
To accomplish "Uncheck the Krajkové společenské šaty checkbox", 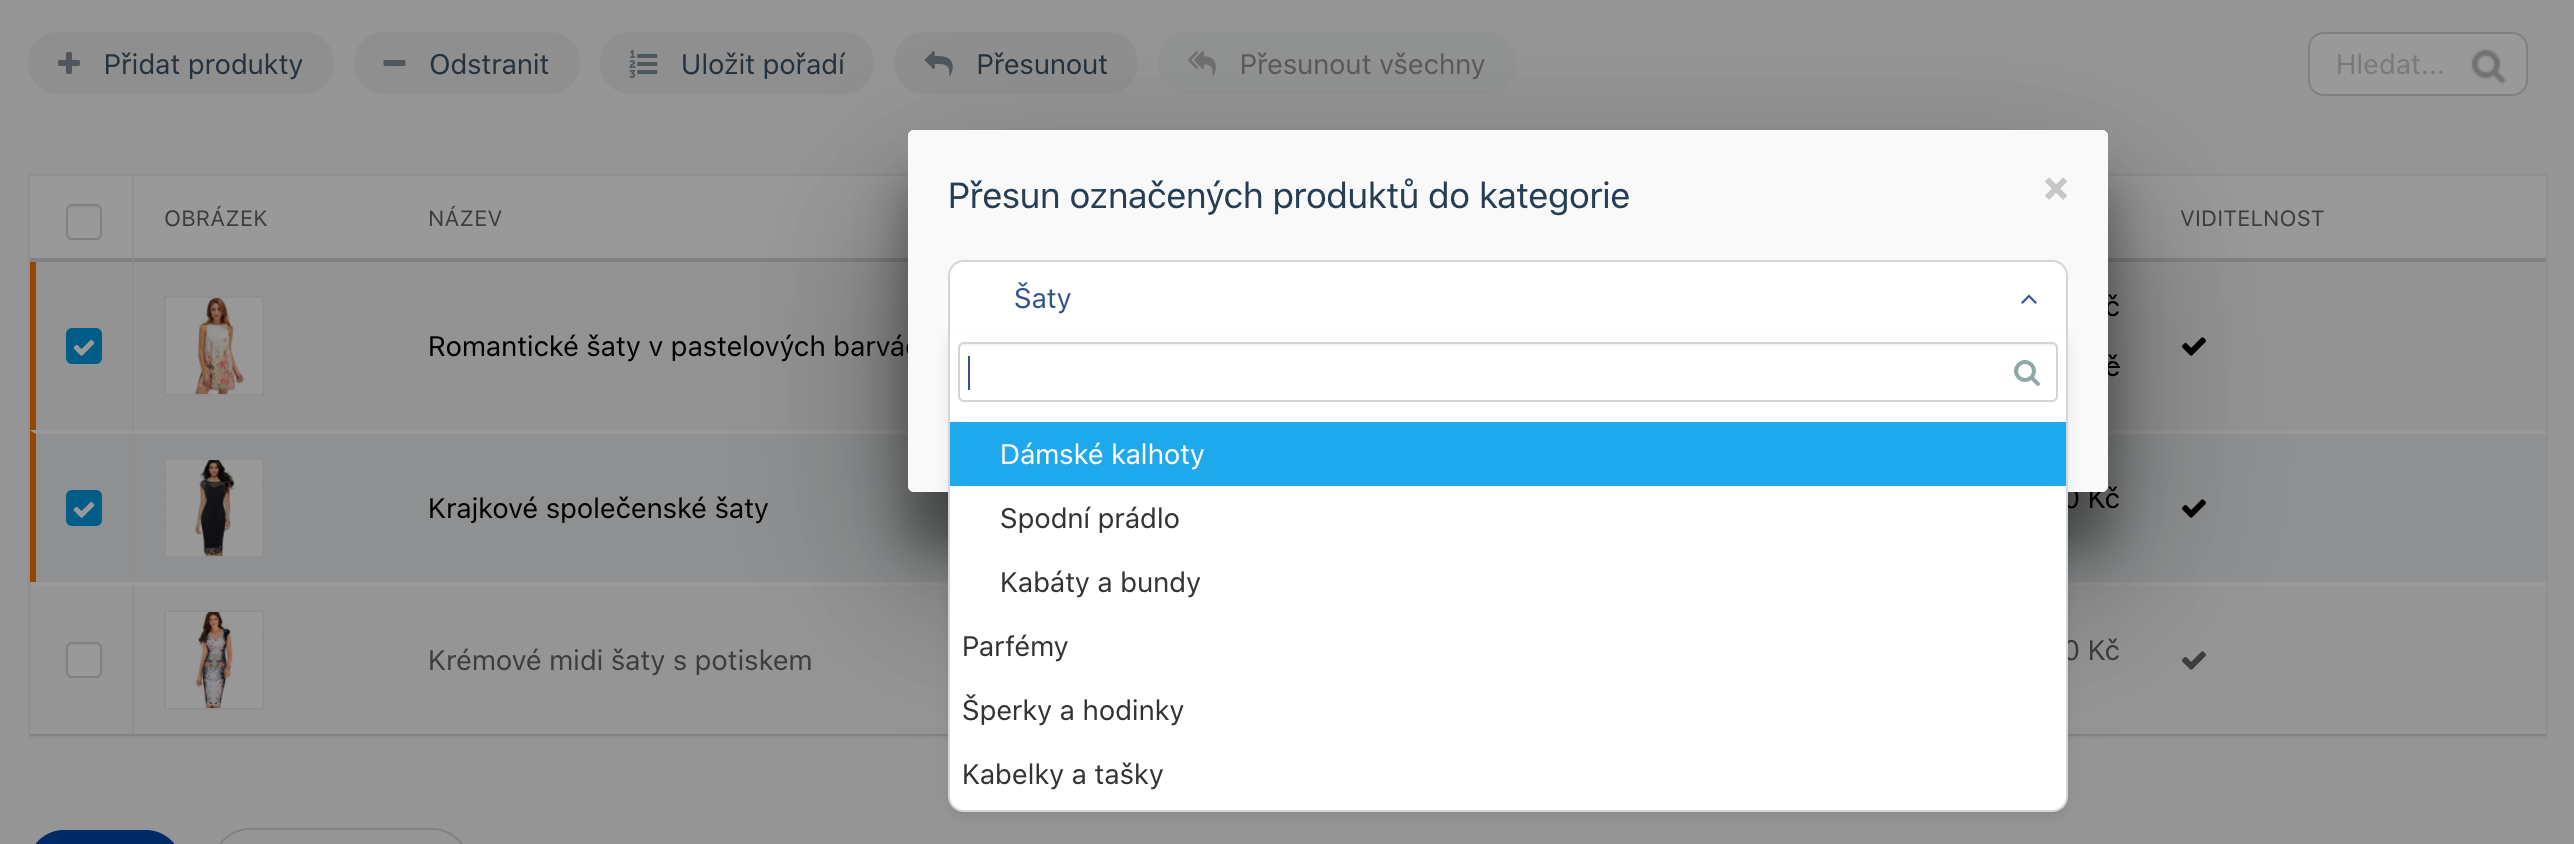I will 84,508.
